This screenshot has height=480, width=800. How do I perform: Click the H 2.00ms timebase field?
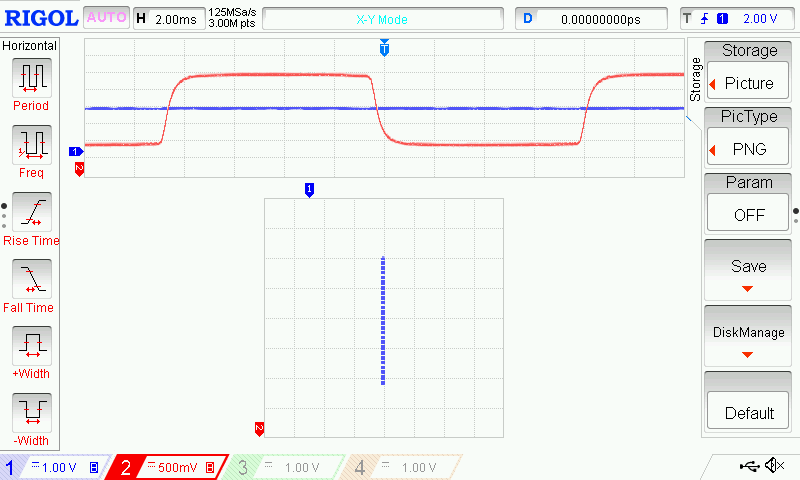[169, 19]
